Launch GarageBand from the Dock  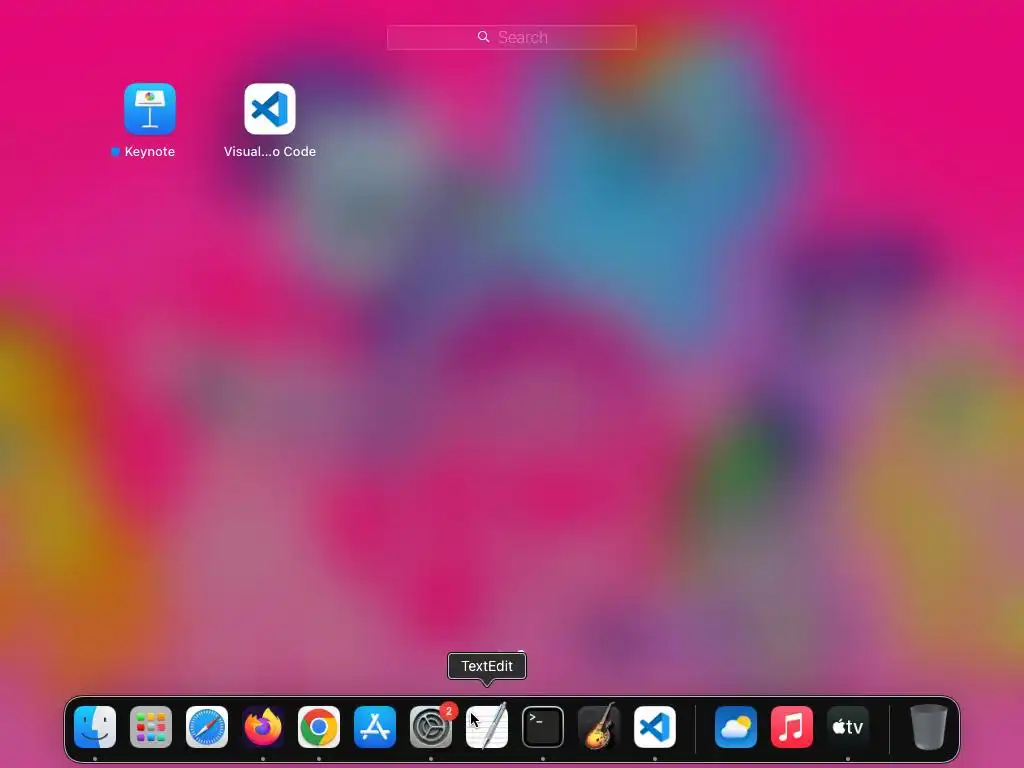click(599, 726)
